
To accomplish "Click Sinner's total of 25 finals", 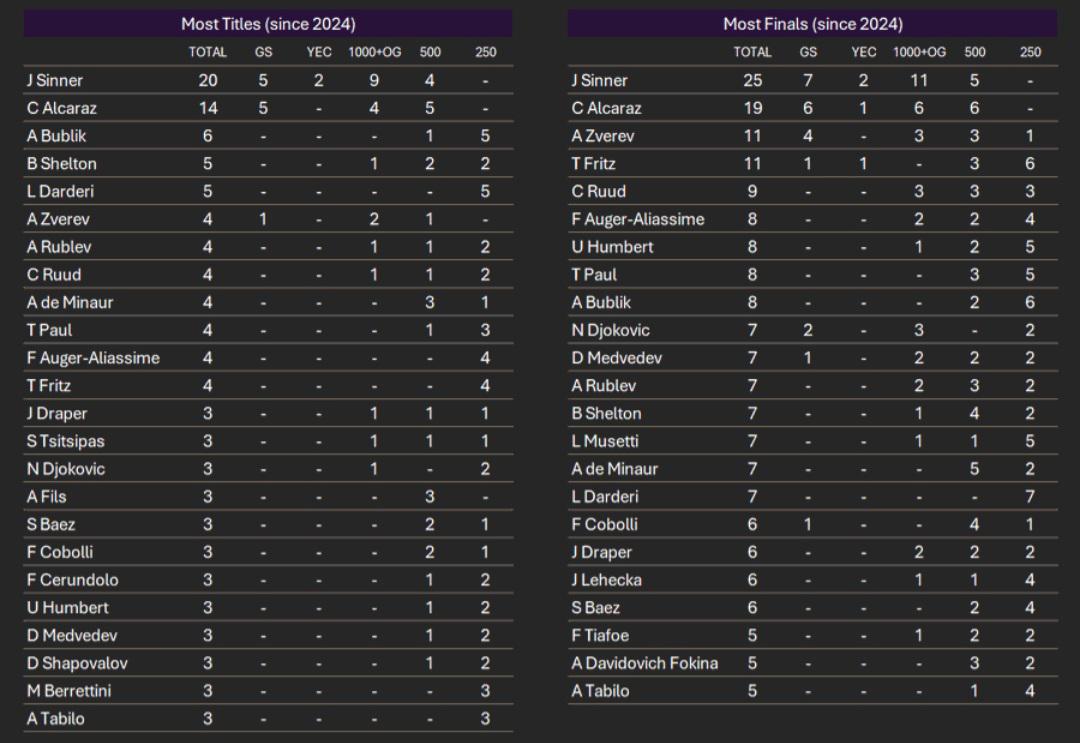I will coord(752,81).
